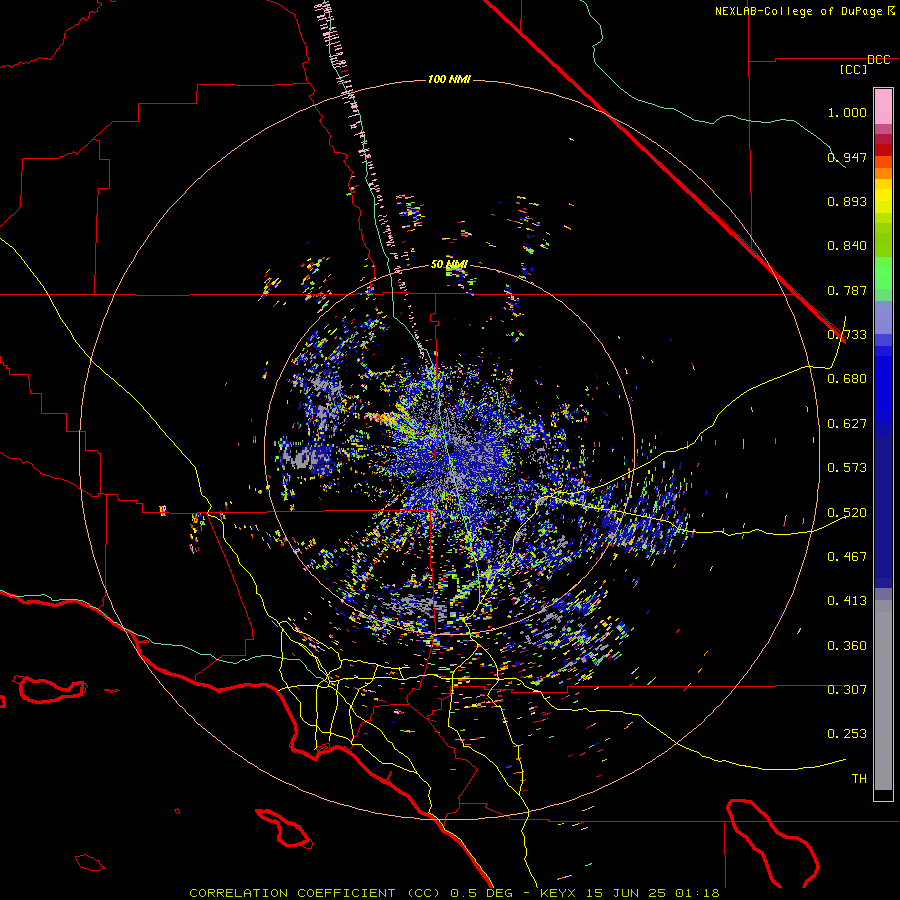The height and width of the screenshot is (900, 900).
Task: Click the 0.520 scale value
Action: click(x=847, y=513)
